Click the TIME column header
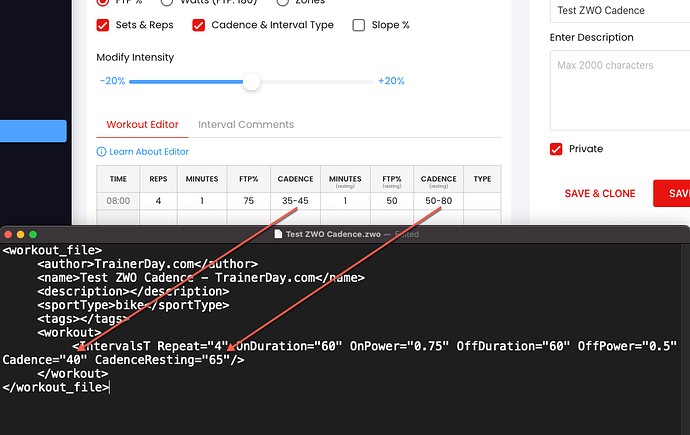The width and height of the screenshot is (690, 435). click(118, 179)
